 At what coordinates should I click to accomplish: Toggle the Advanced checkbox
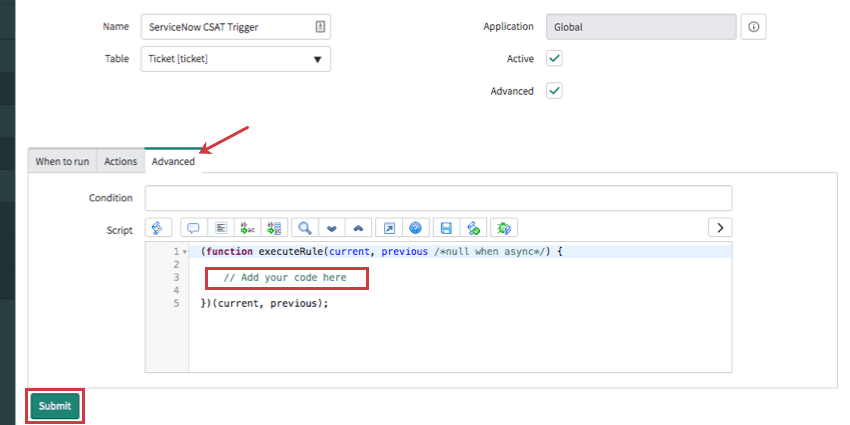(554, 91)
